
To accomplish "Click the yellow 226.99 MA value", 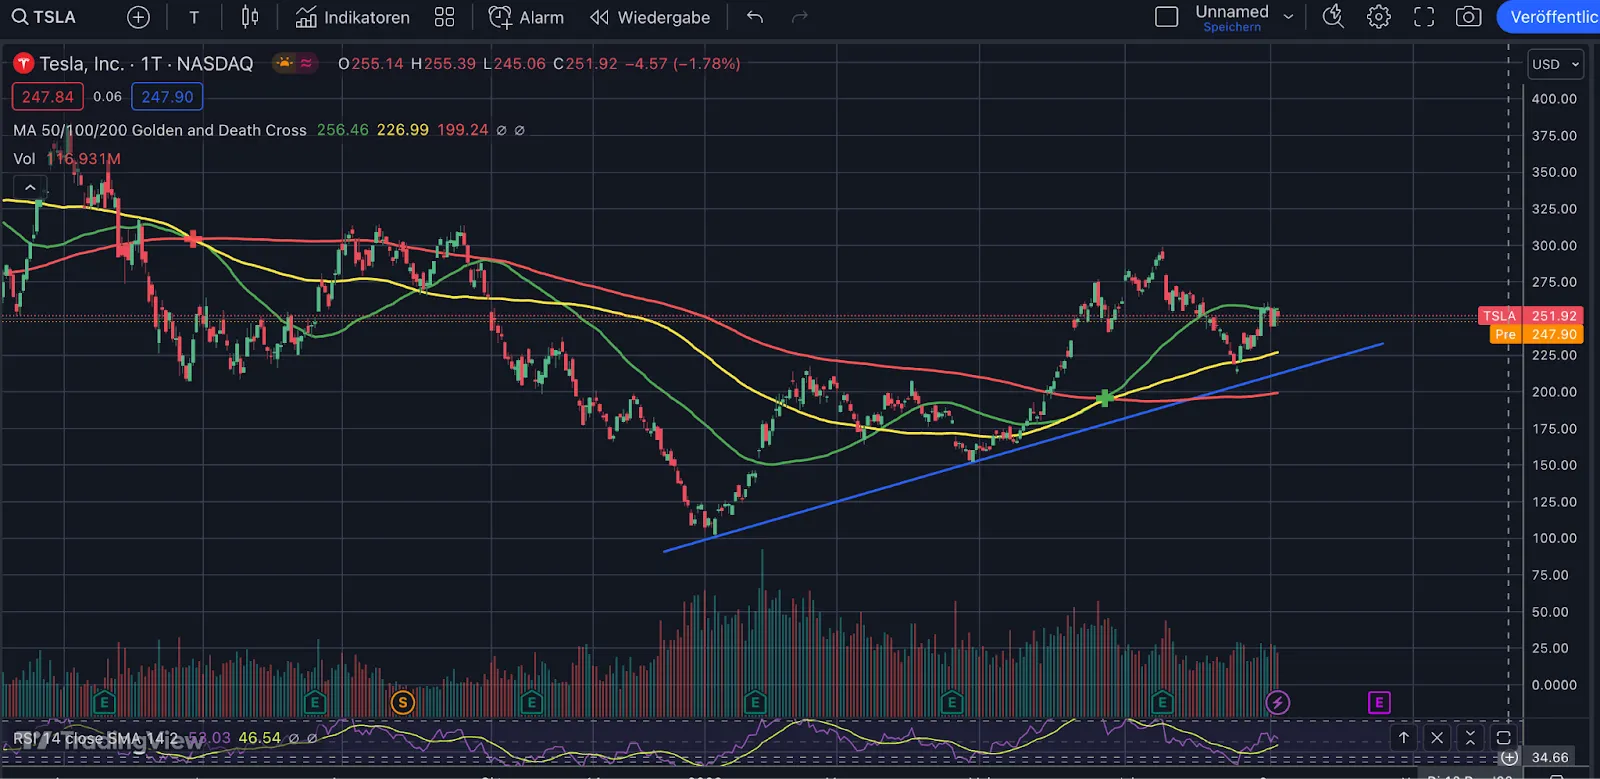I will [402, 130].
